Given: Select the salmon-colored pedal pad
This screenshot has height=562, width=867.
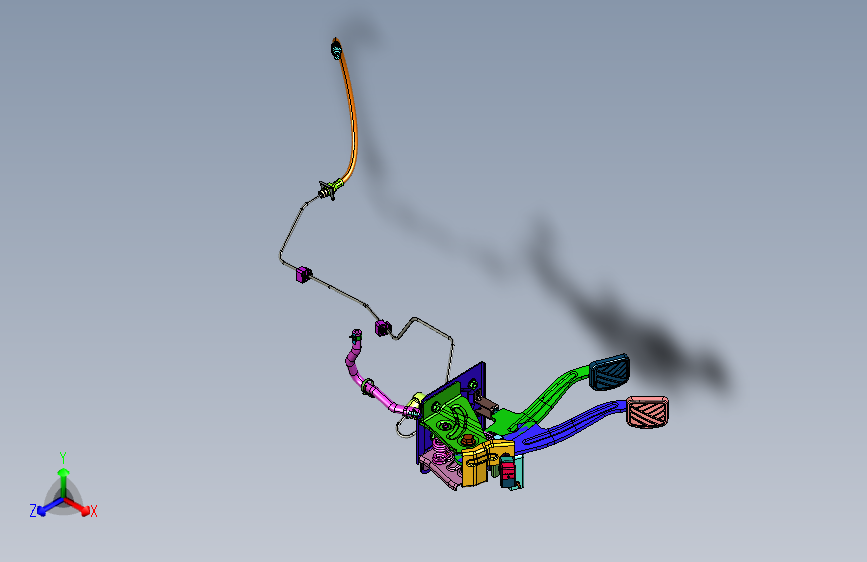Looking at the screenshot, I should point(647,412).
